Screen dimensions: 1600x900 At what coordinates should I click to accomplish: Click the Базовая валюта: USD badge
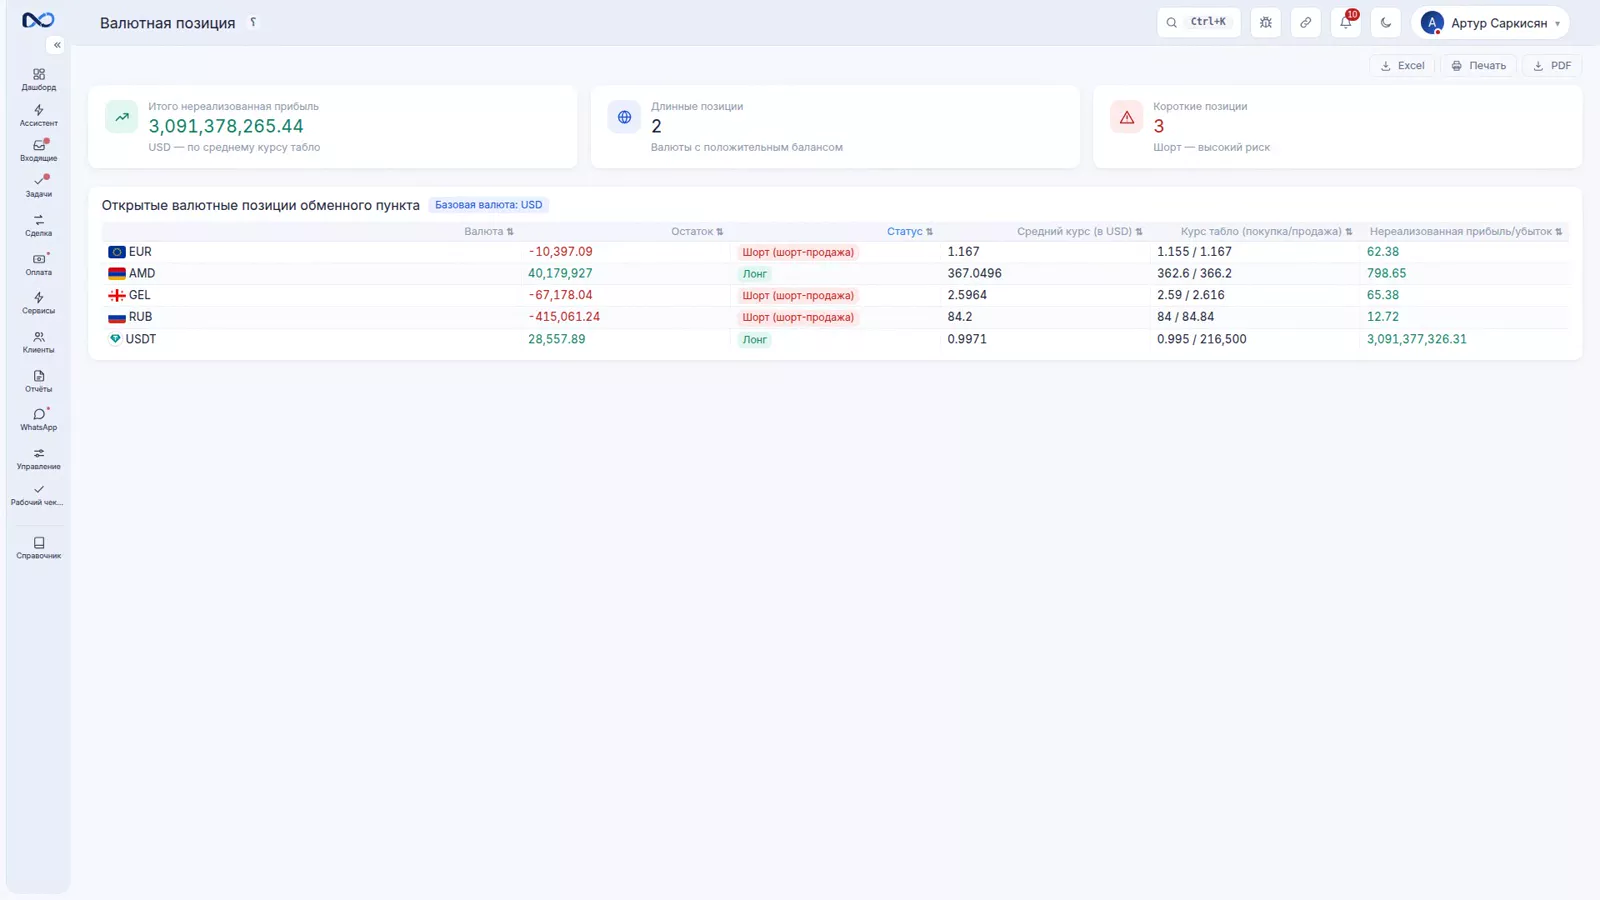tap(489, 205)
